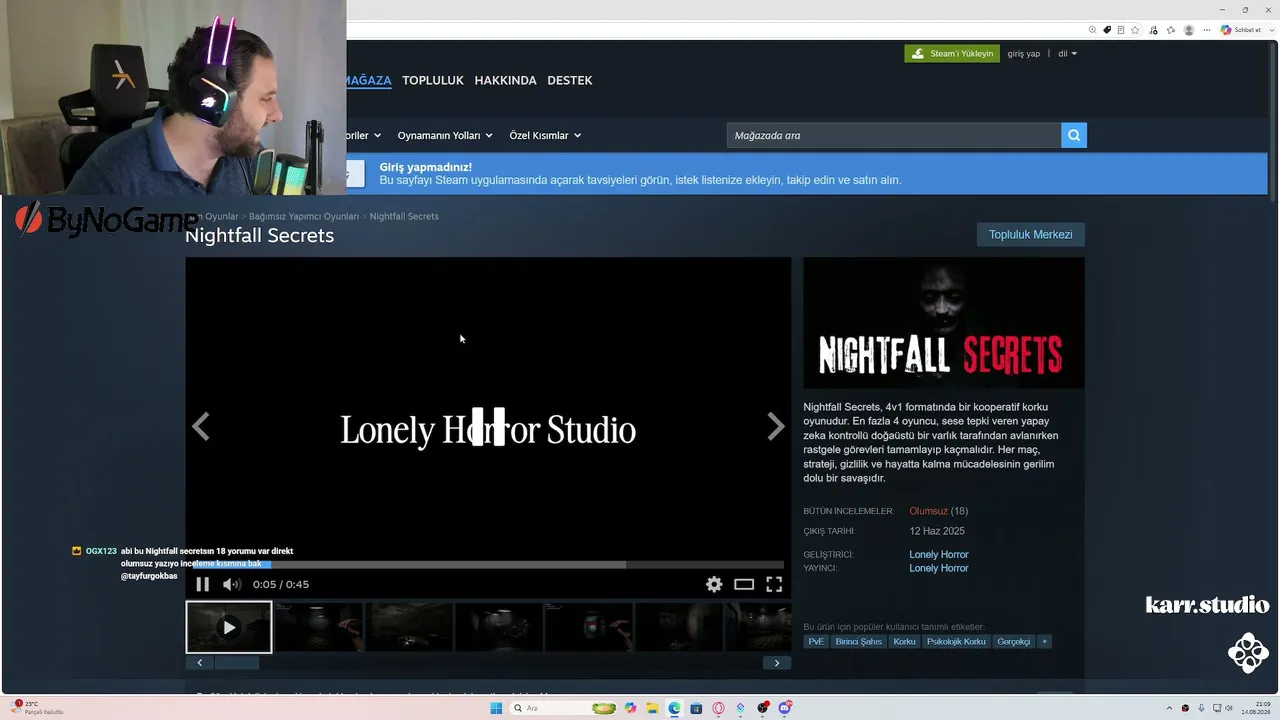The image size is (1280, 720).
Task: Open Microsoft Edge from the taskbar
Action: 674,708
